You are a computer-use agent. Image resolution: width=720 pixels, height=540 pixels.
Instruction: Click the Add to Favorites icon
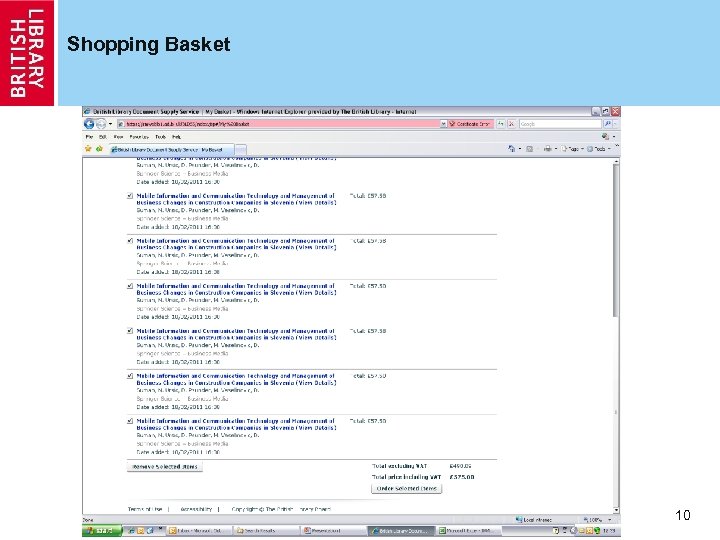coord(99,149)
